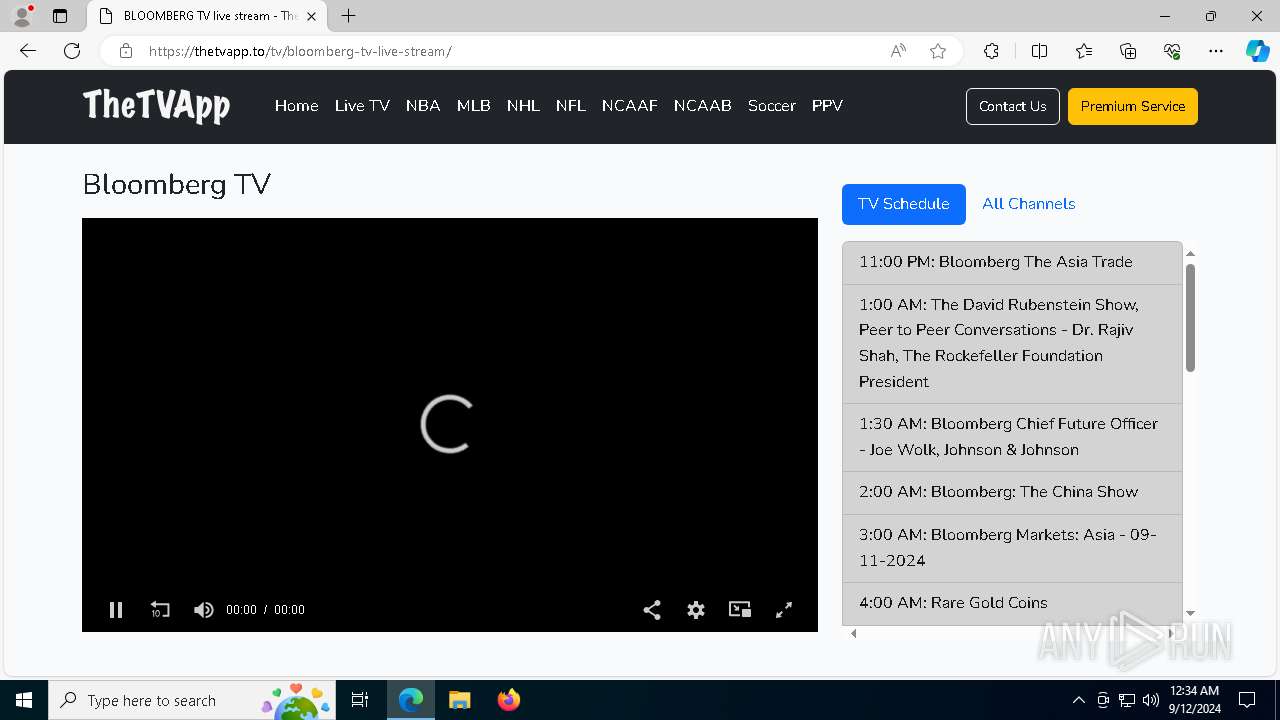Select 11:00 PM Bloomberg The Asia Trade
The image size is (1280, 720).
tap(1012, 262)
